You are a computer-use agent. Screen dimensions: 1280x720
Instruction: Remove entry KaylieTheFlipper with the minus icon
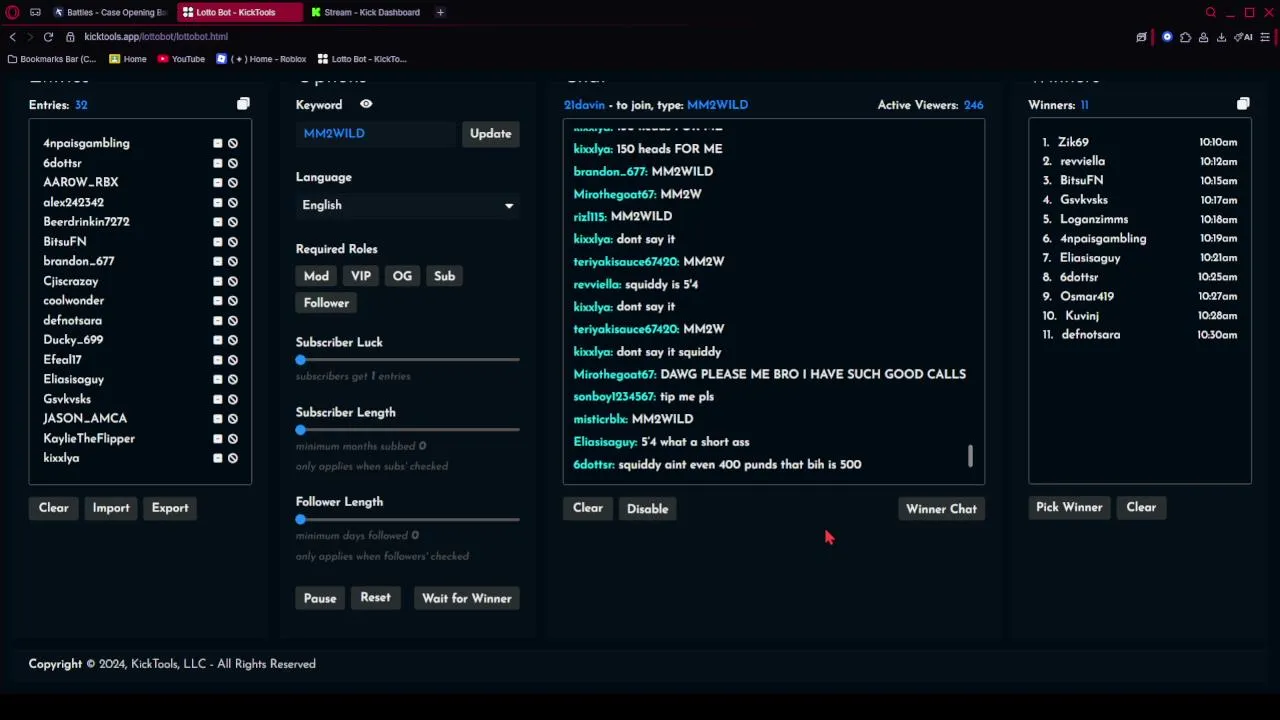click(218, 439)
